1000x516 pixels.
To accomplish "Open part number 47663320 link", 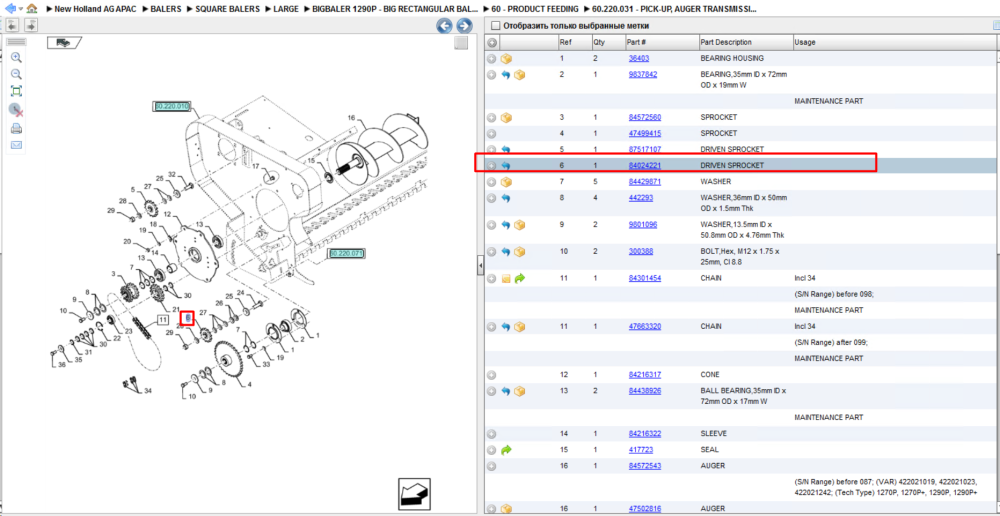I will point(645,326).
